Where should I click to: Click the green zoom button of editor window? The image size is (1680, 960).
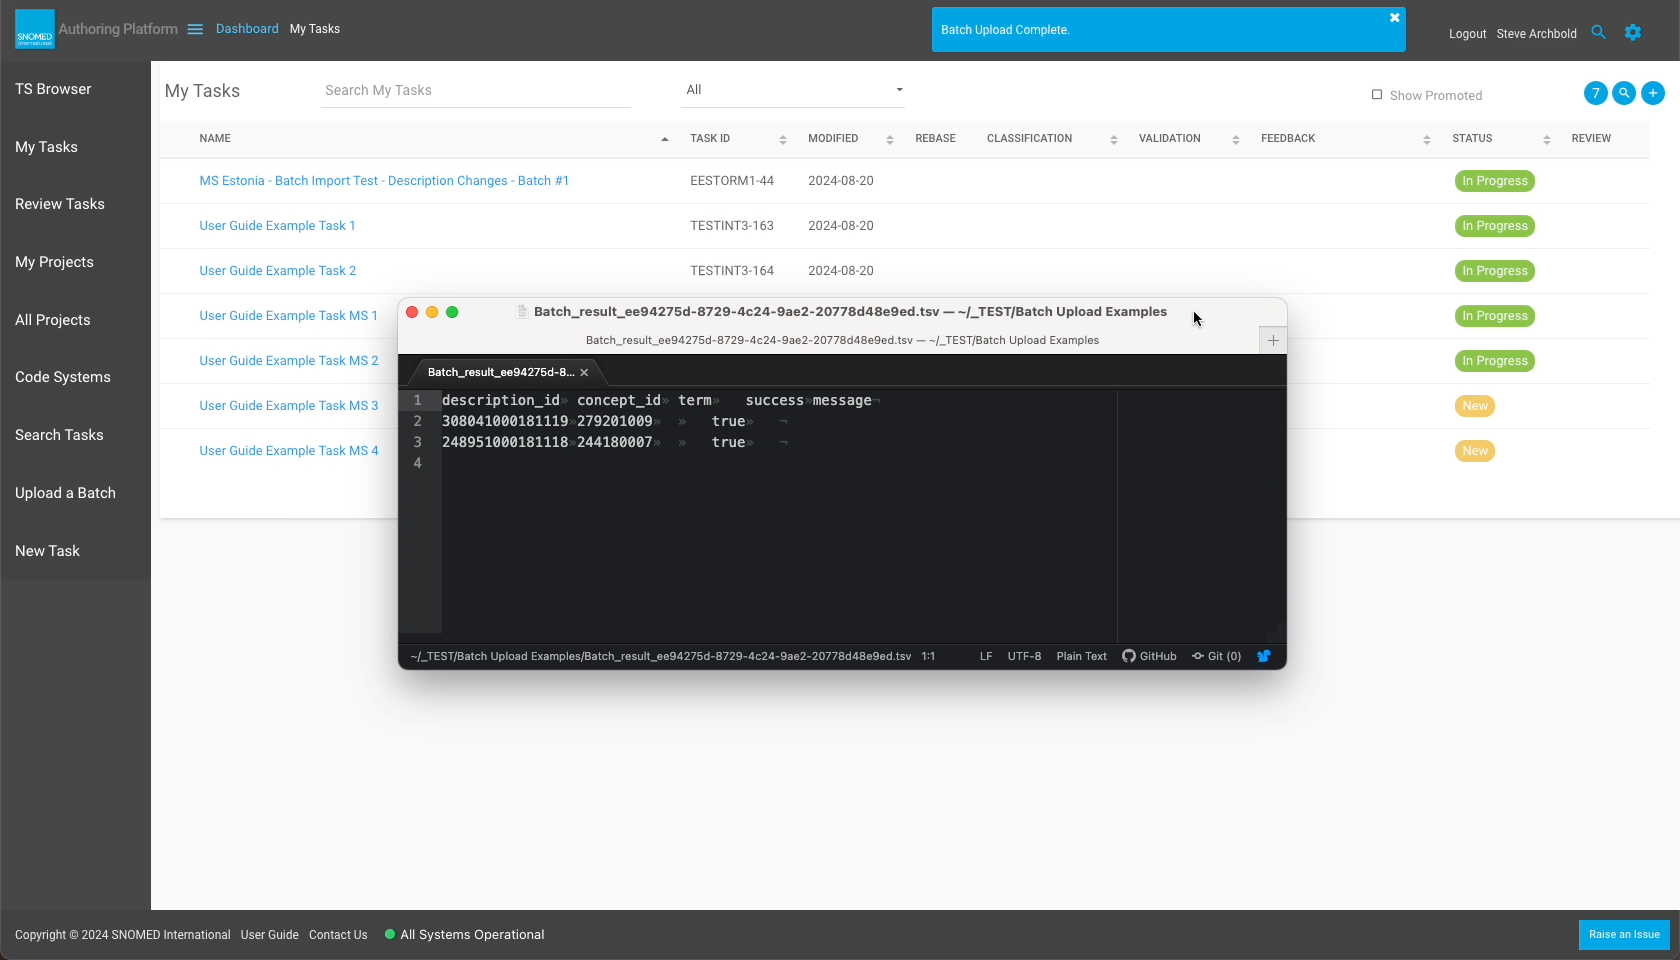[452, 312]
